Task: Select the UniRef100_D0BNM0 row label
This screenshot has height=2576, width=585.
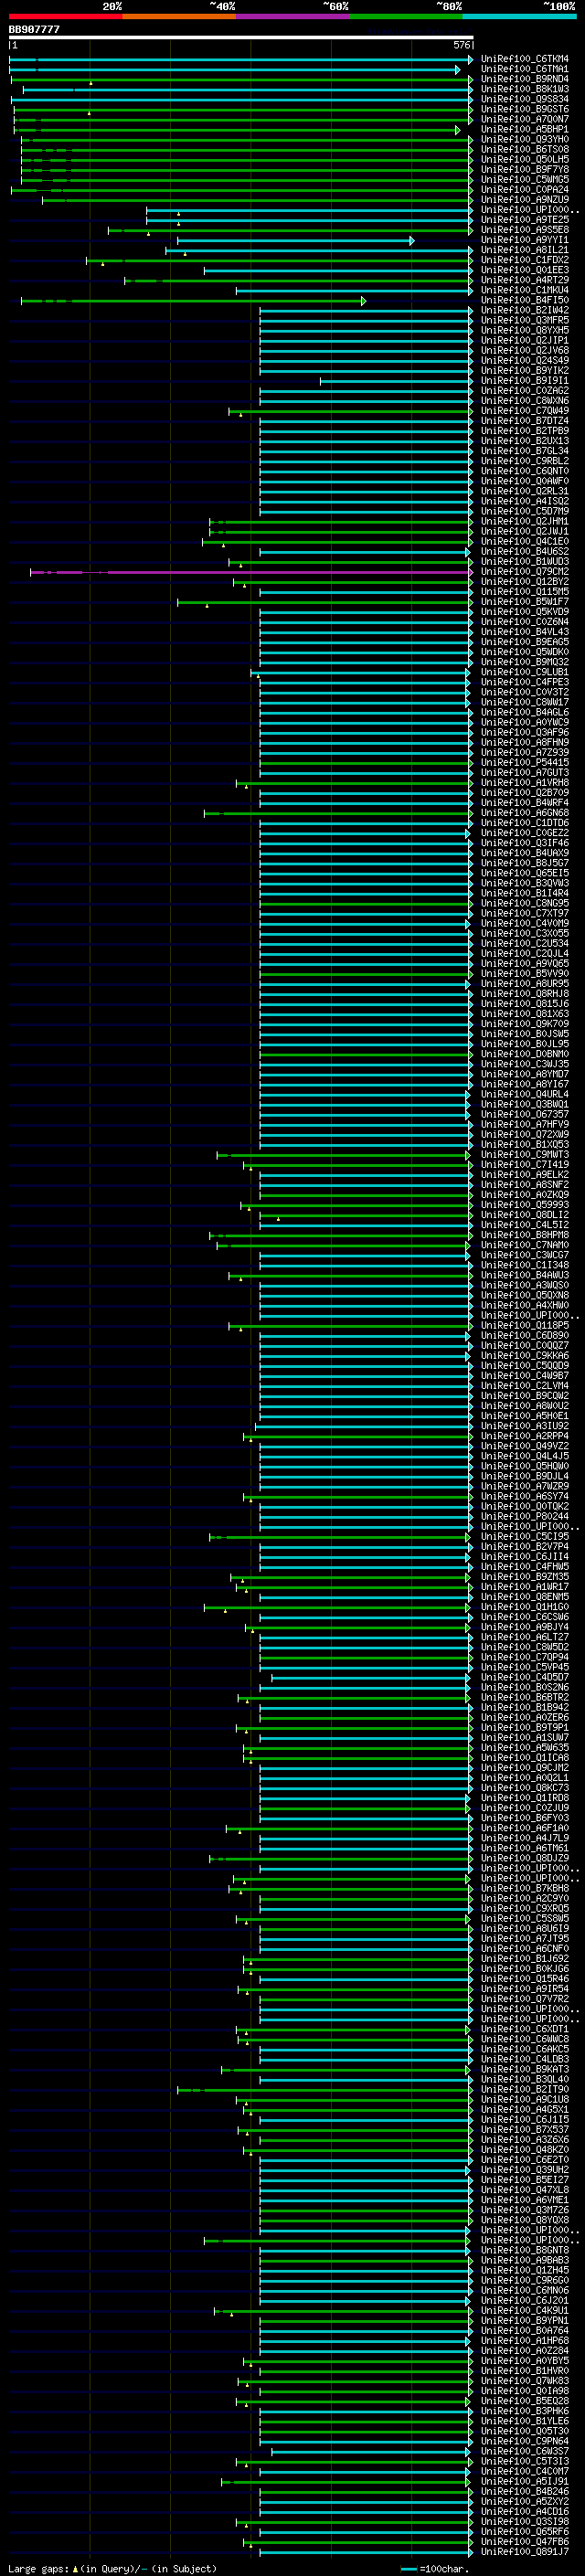Action: click(525, 1054)
